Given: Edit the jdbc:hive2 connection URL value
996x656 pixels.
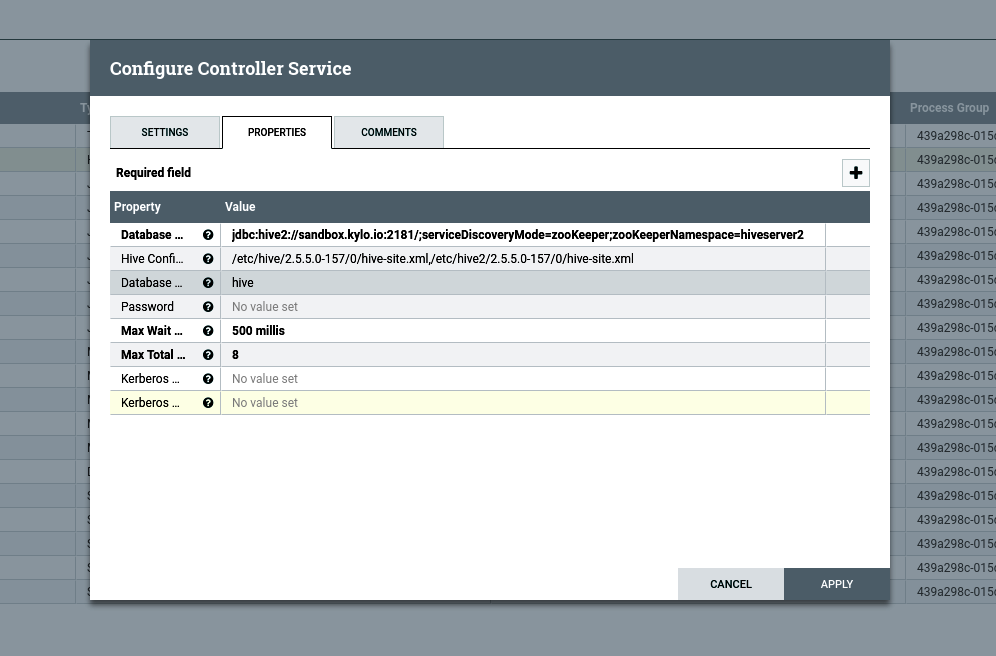Looking at the screenshot, I should click(x=518, y=235).
